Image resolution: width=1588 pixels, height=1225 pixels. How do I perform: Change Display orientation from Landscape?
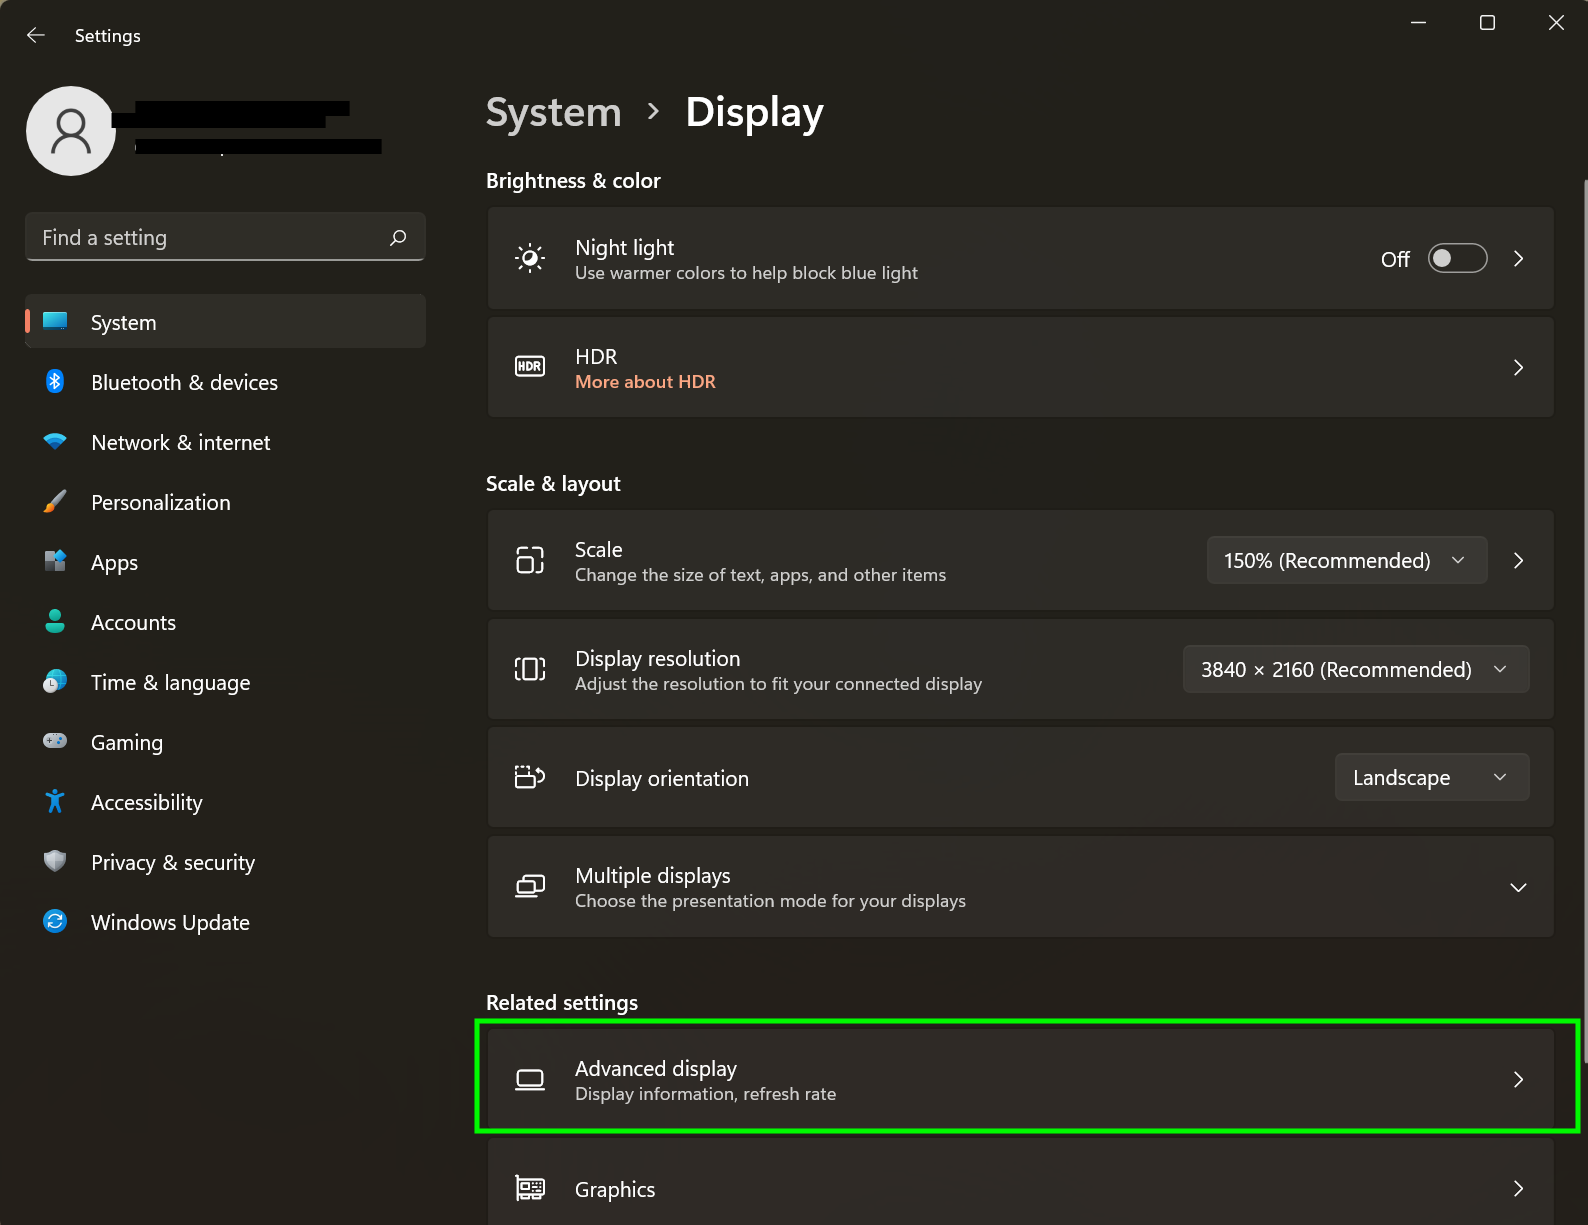click(x=1431, y=777)
